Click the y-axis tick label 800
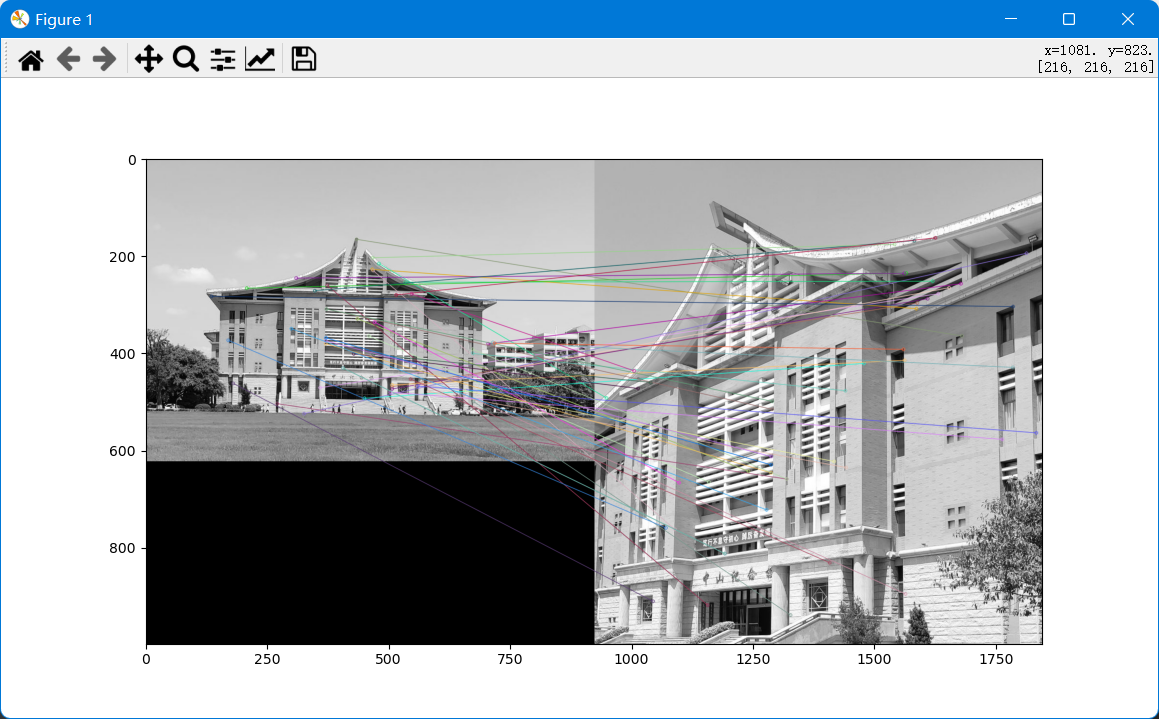 point(123,548)
